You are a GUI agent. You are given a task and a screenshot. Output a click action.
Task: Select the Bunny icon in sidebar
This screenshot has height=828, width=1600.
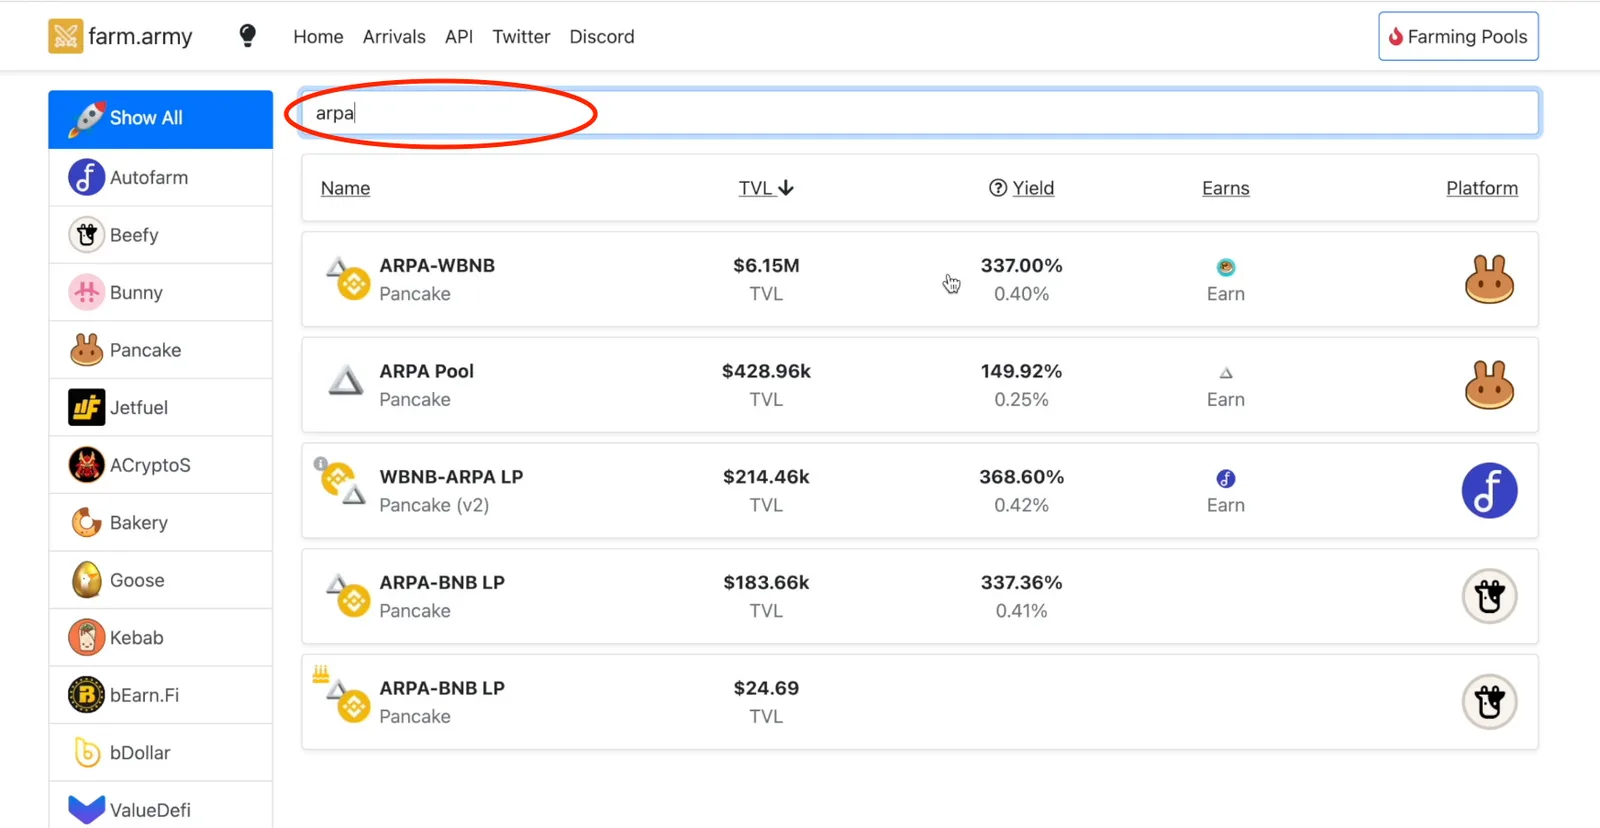click(86, 292)
